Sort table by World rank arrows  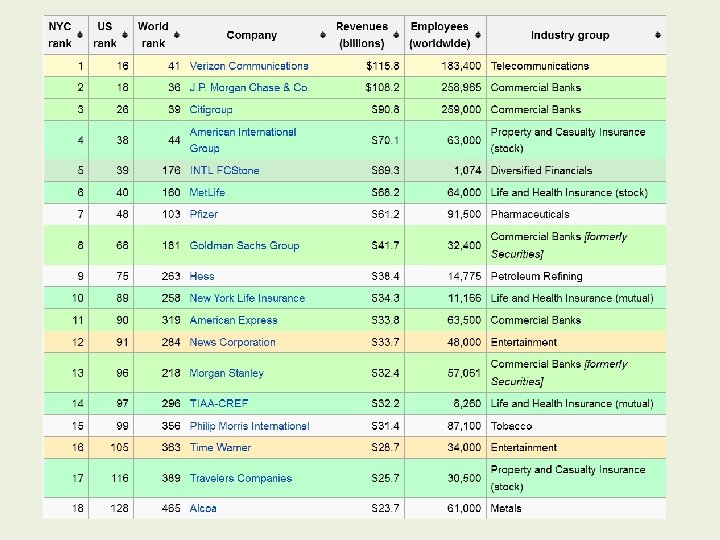coord(177,35)
